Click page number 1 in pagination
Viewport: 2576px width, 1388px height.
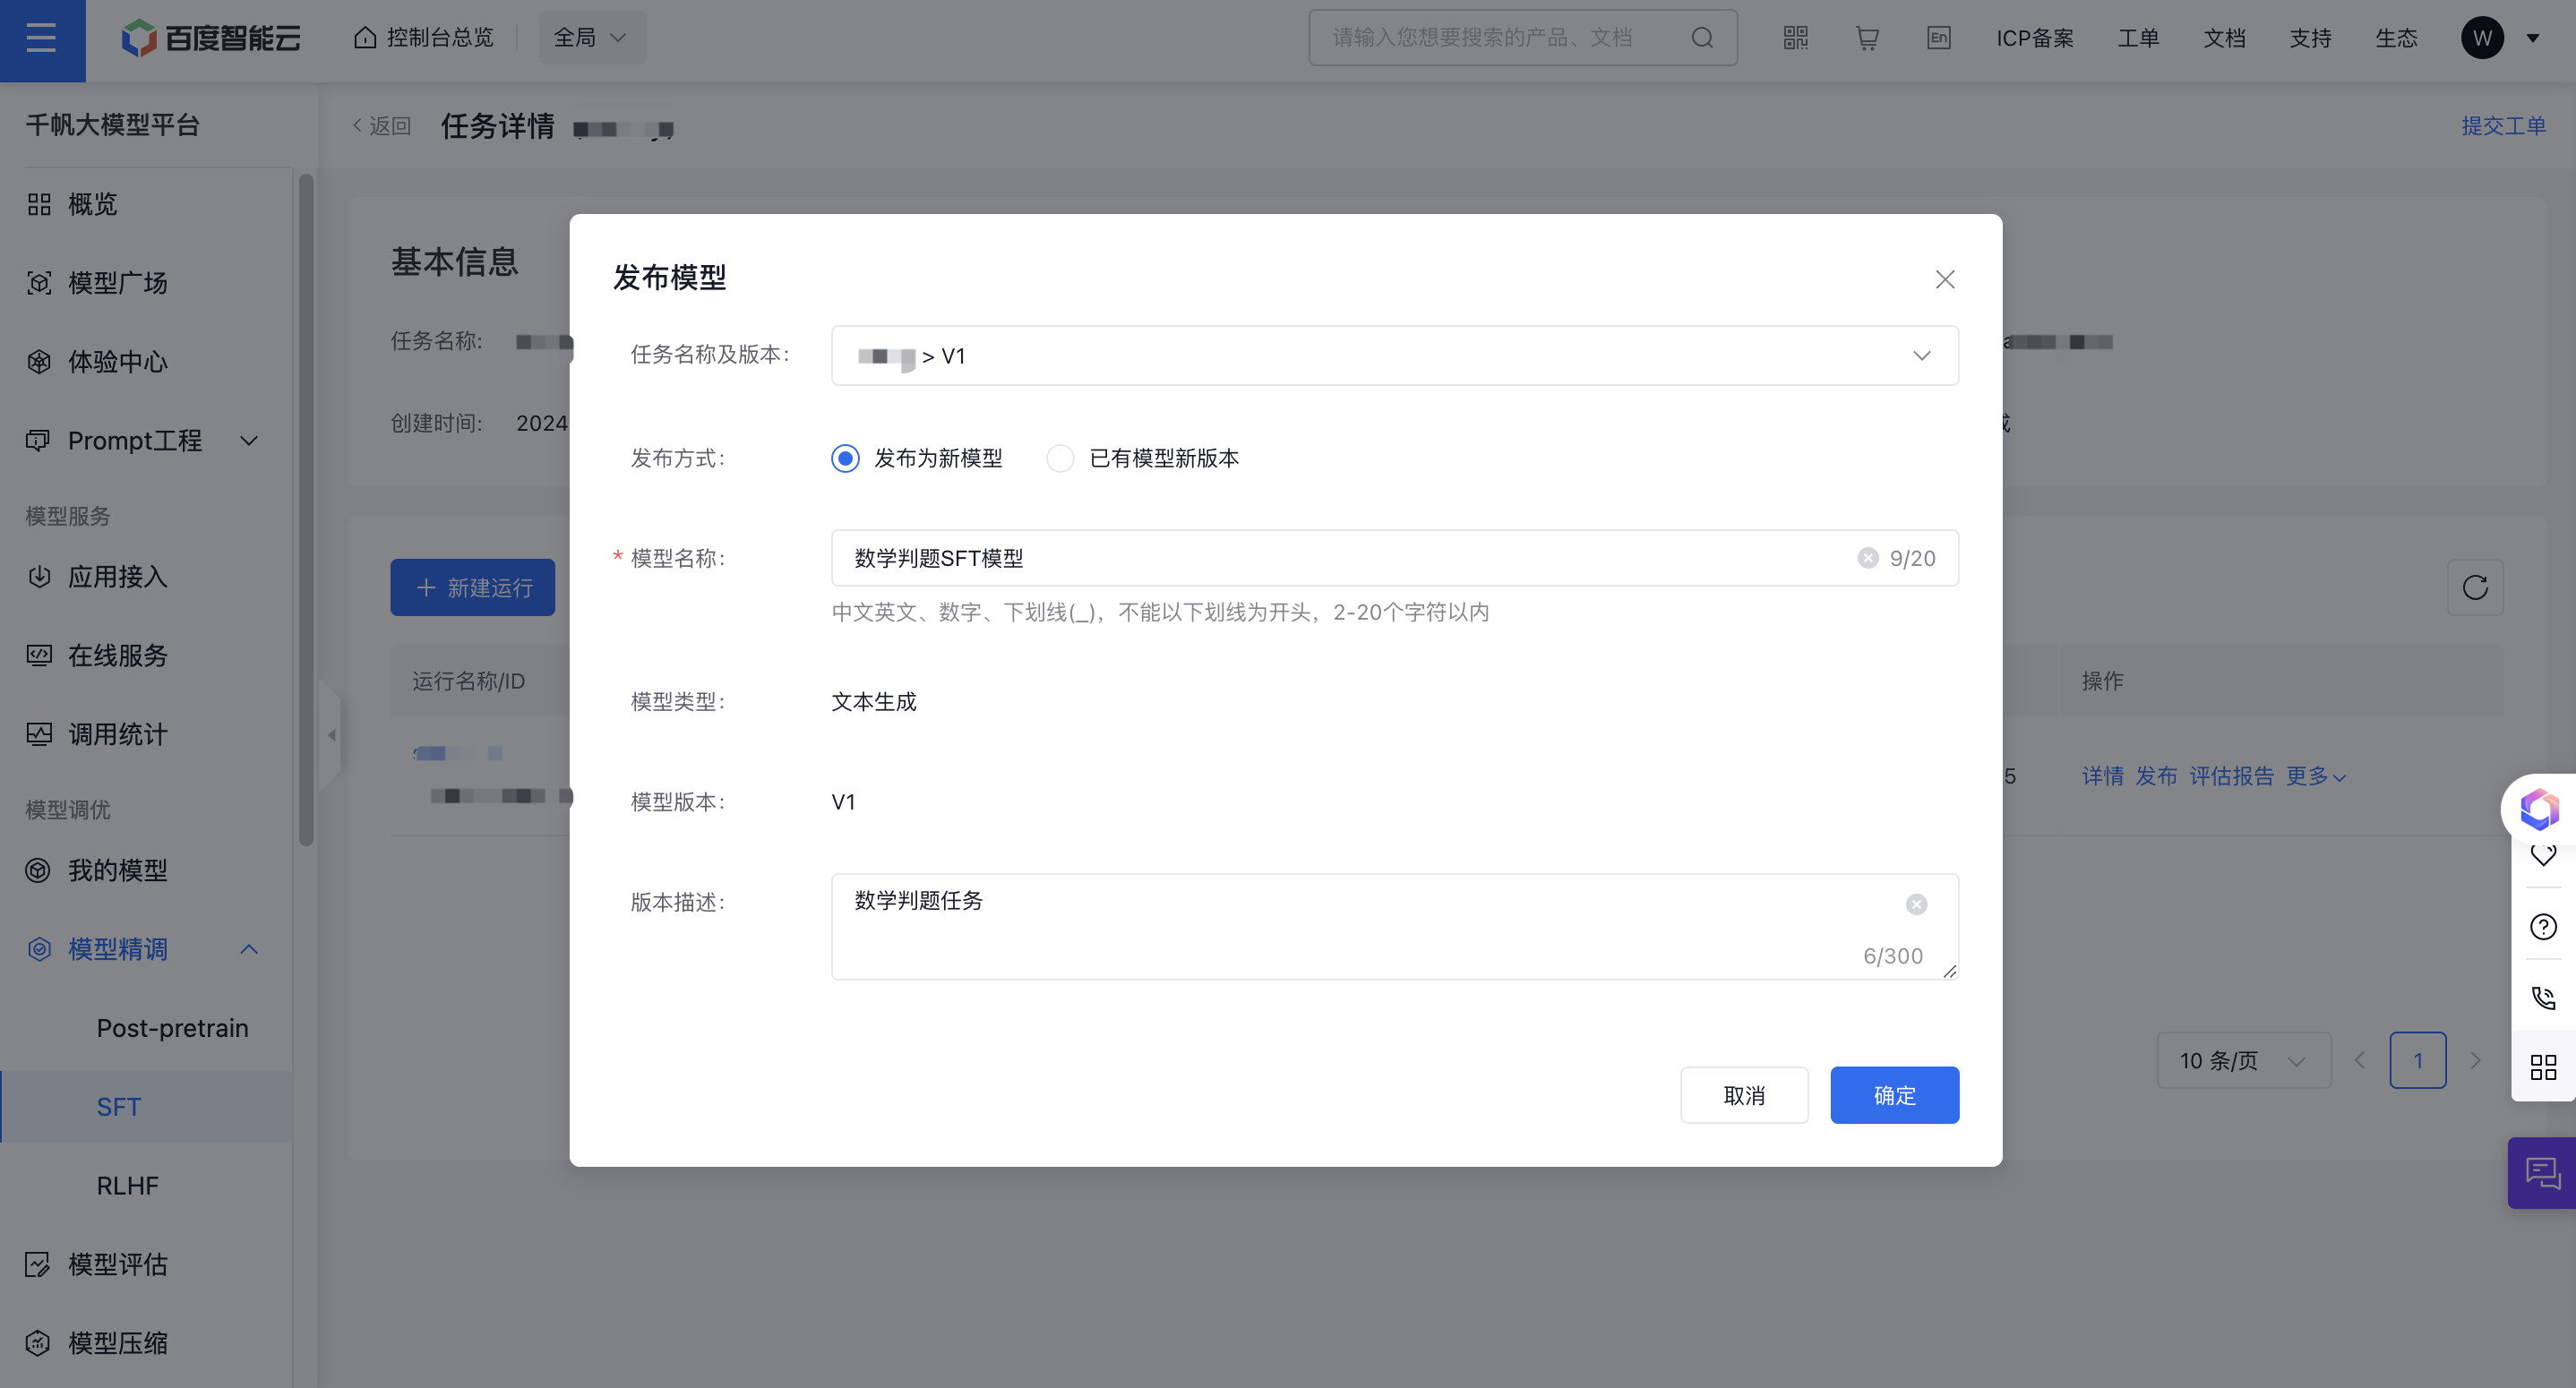point(2417,1060)
